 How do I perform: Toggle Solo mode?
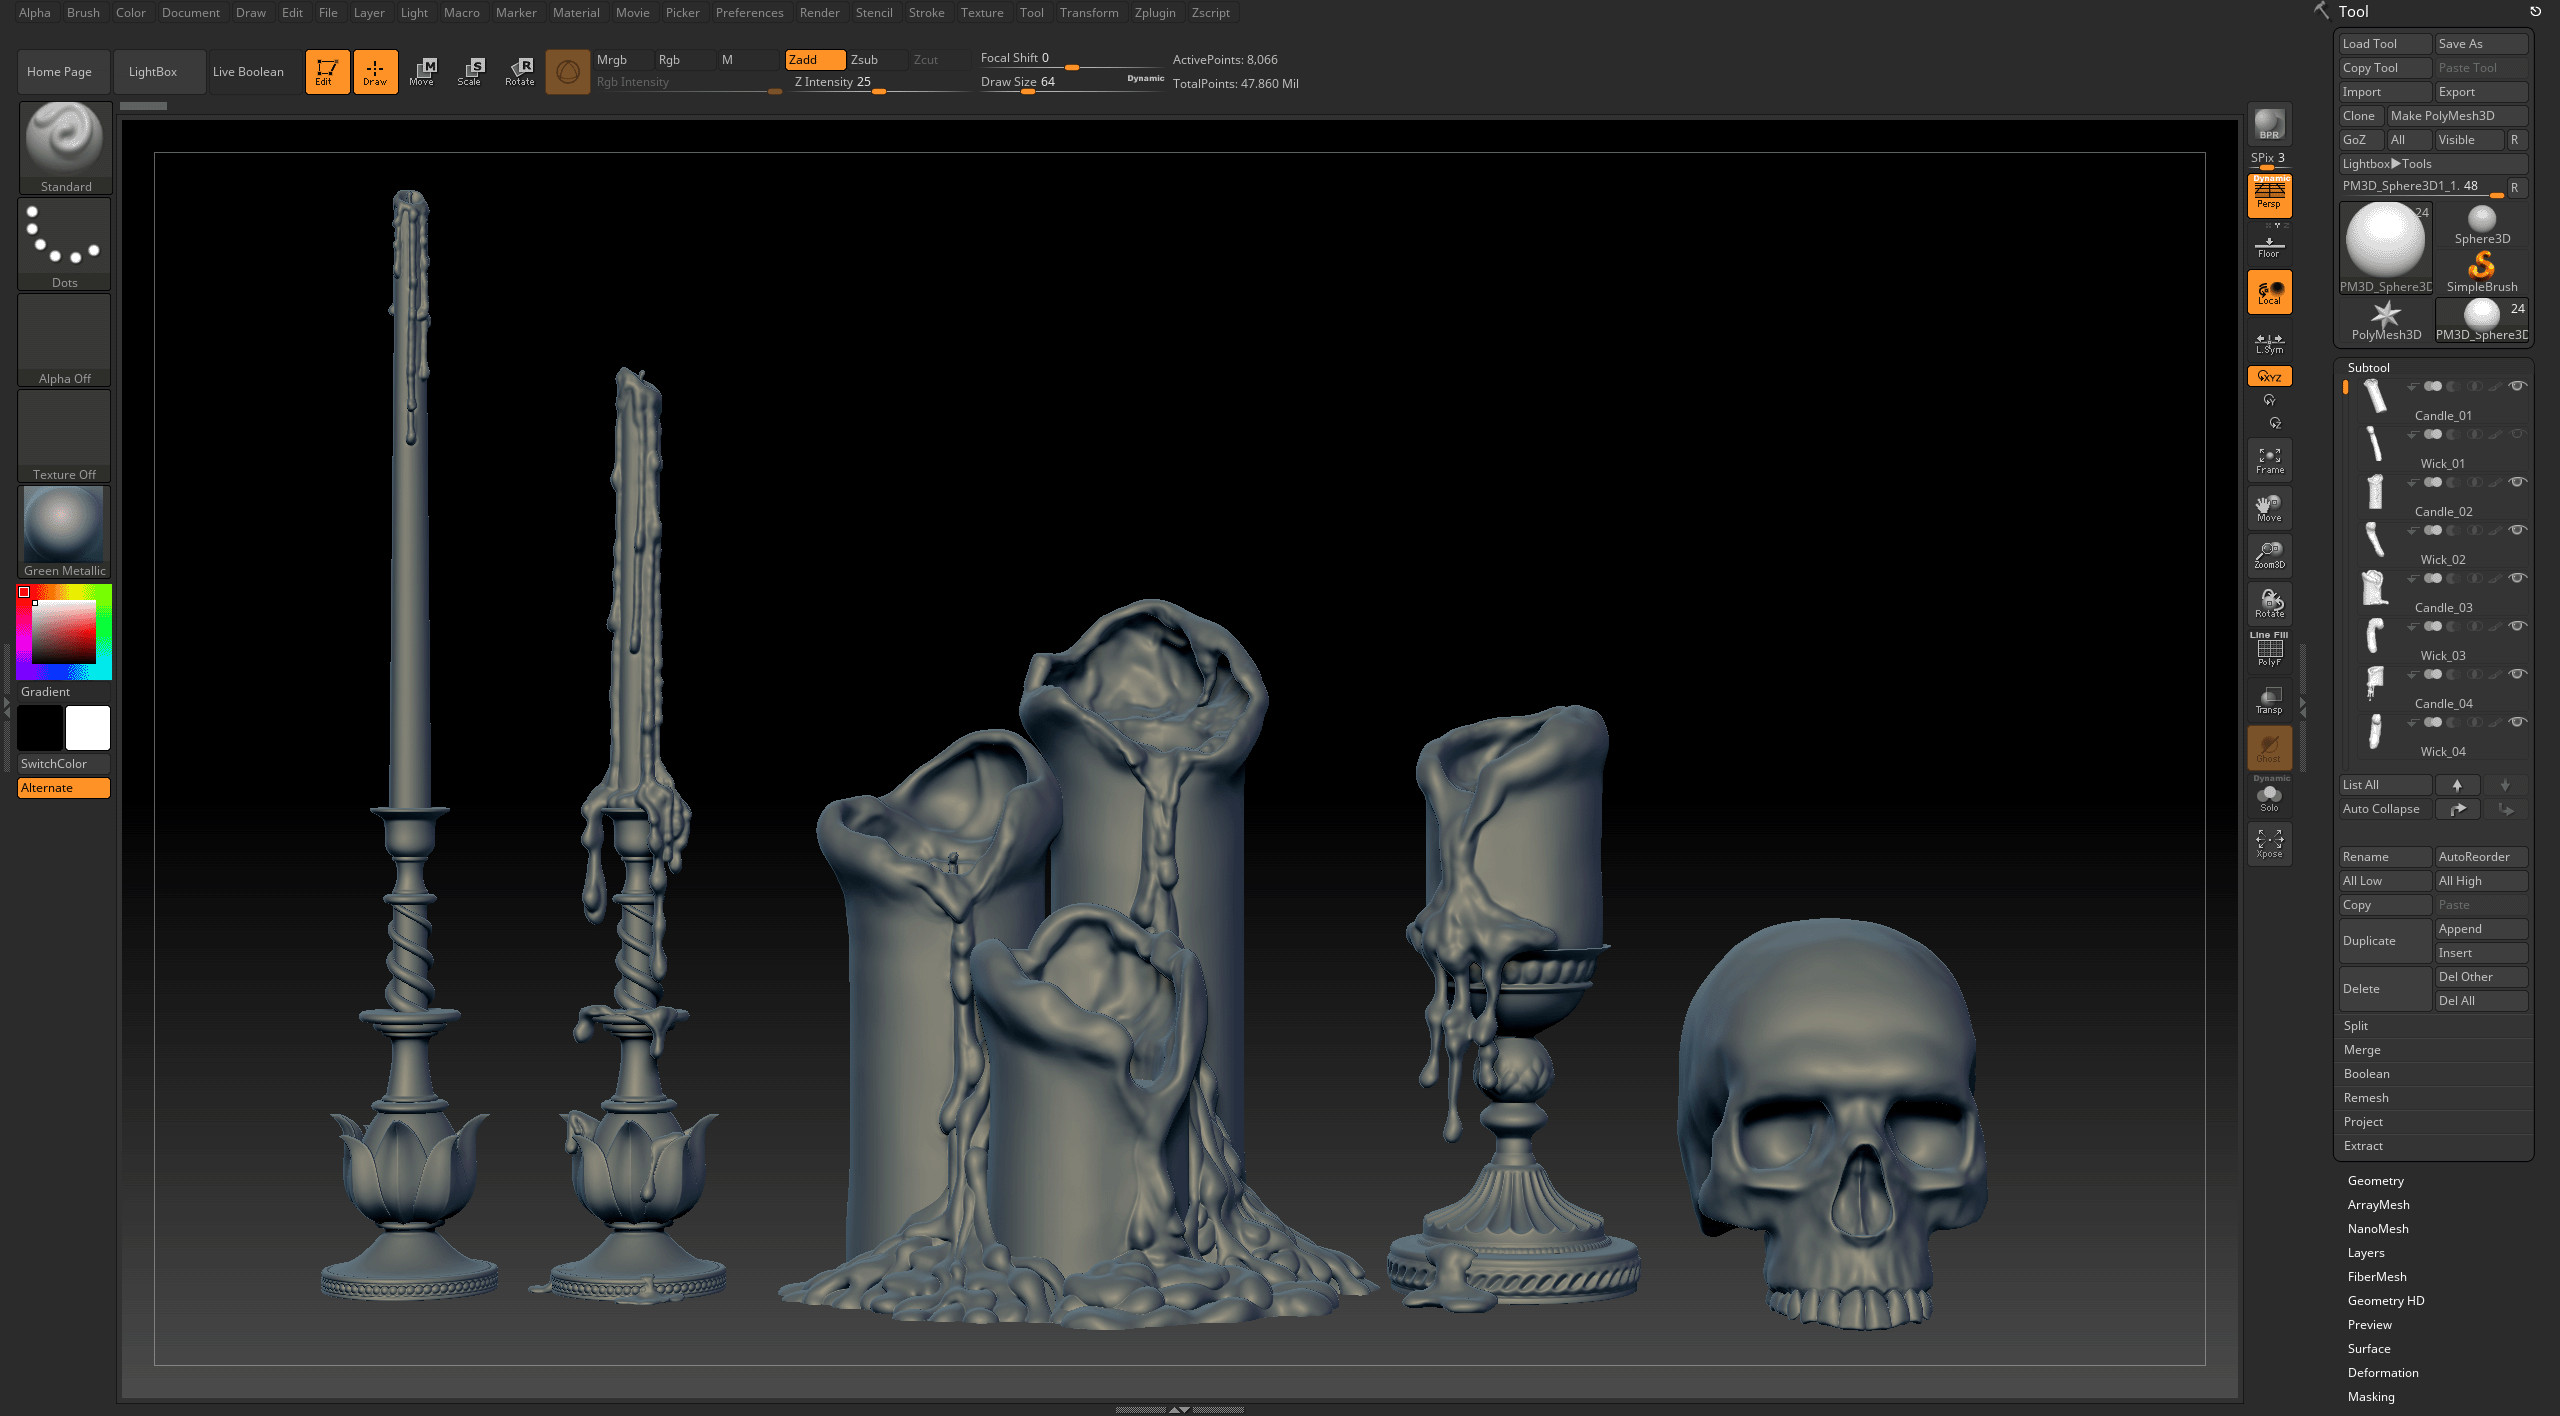tap(2269, 797)
